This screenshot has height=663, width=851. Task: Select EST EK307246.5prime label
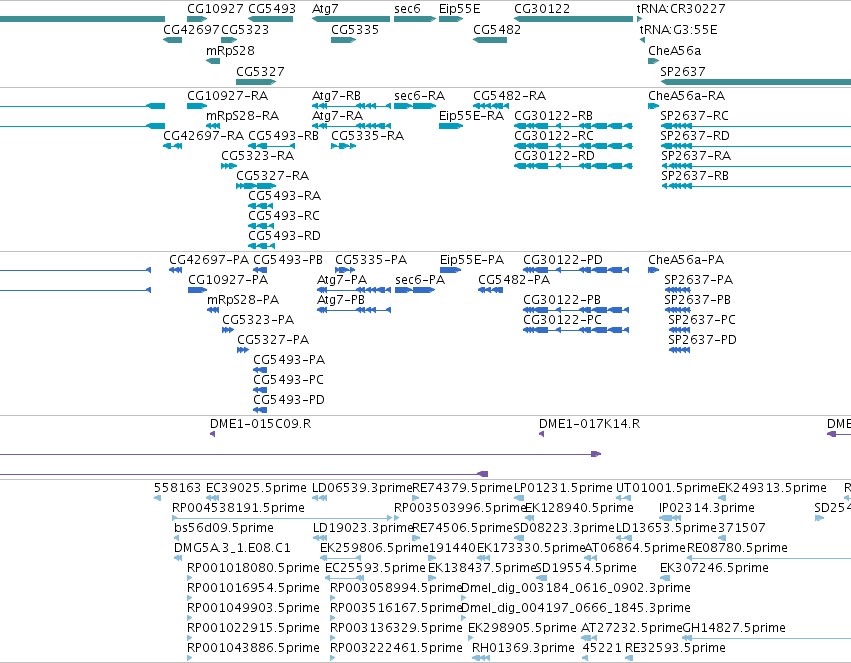point(714,569)
